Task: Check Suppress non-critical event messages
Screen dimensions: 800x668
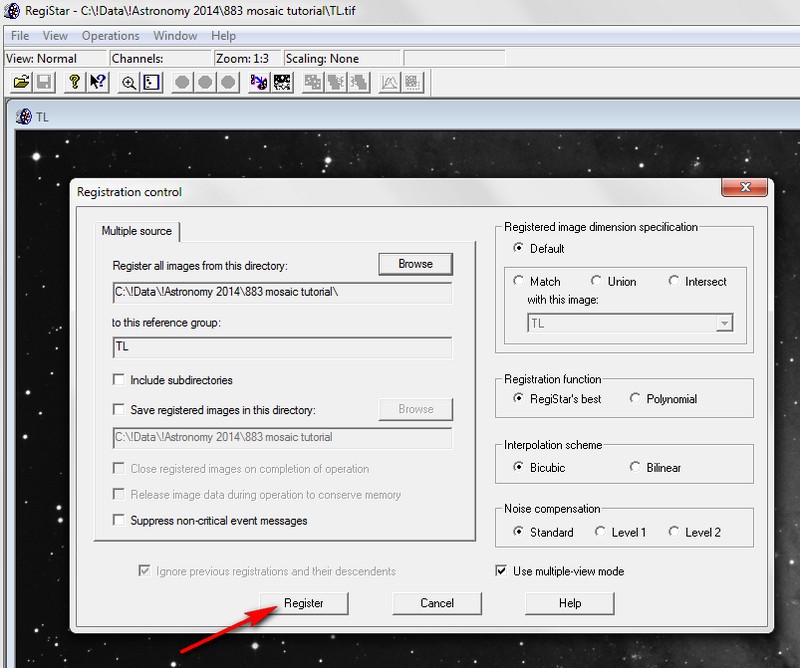Action: (x=119, y=520)
